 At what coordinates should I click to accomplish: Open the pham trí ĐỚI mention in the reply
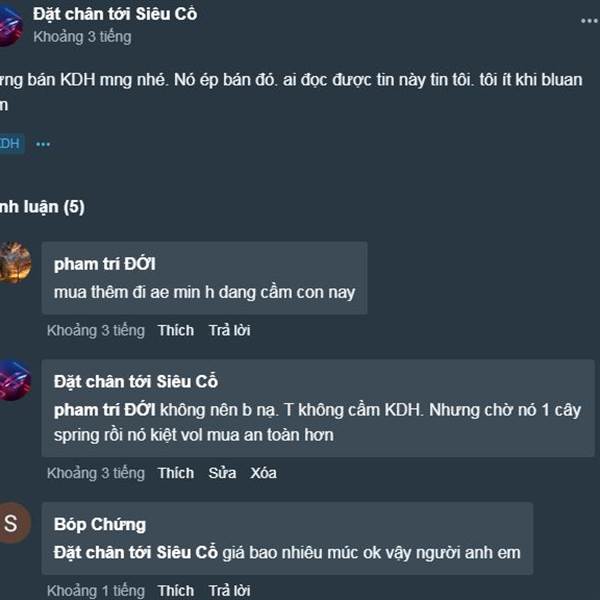coord(104,410)
